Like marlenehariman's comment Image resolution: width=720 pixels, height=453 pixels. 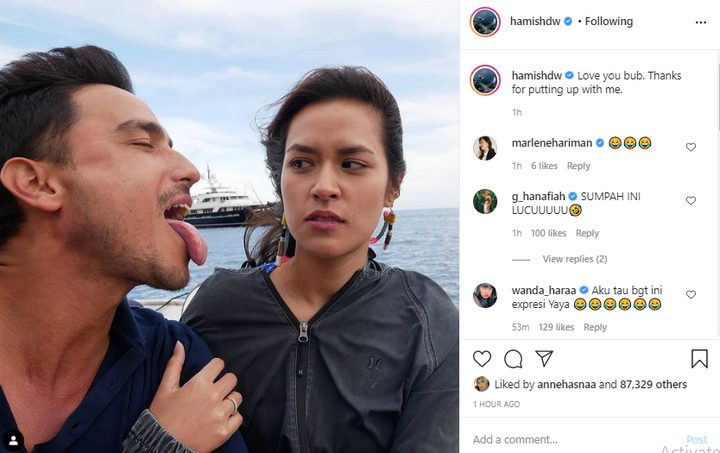click(691, 147)
